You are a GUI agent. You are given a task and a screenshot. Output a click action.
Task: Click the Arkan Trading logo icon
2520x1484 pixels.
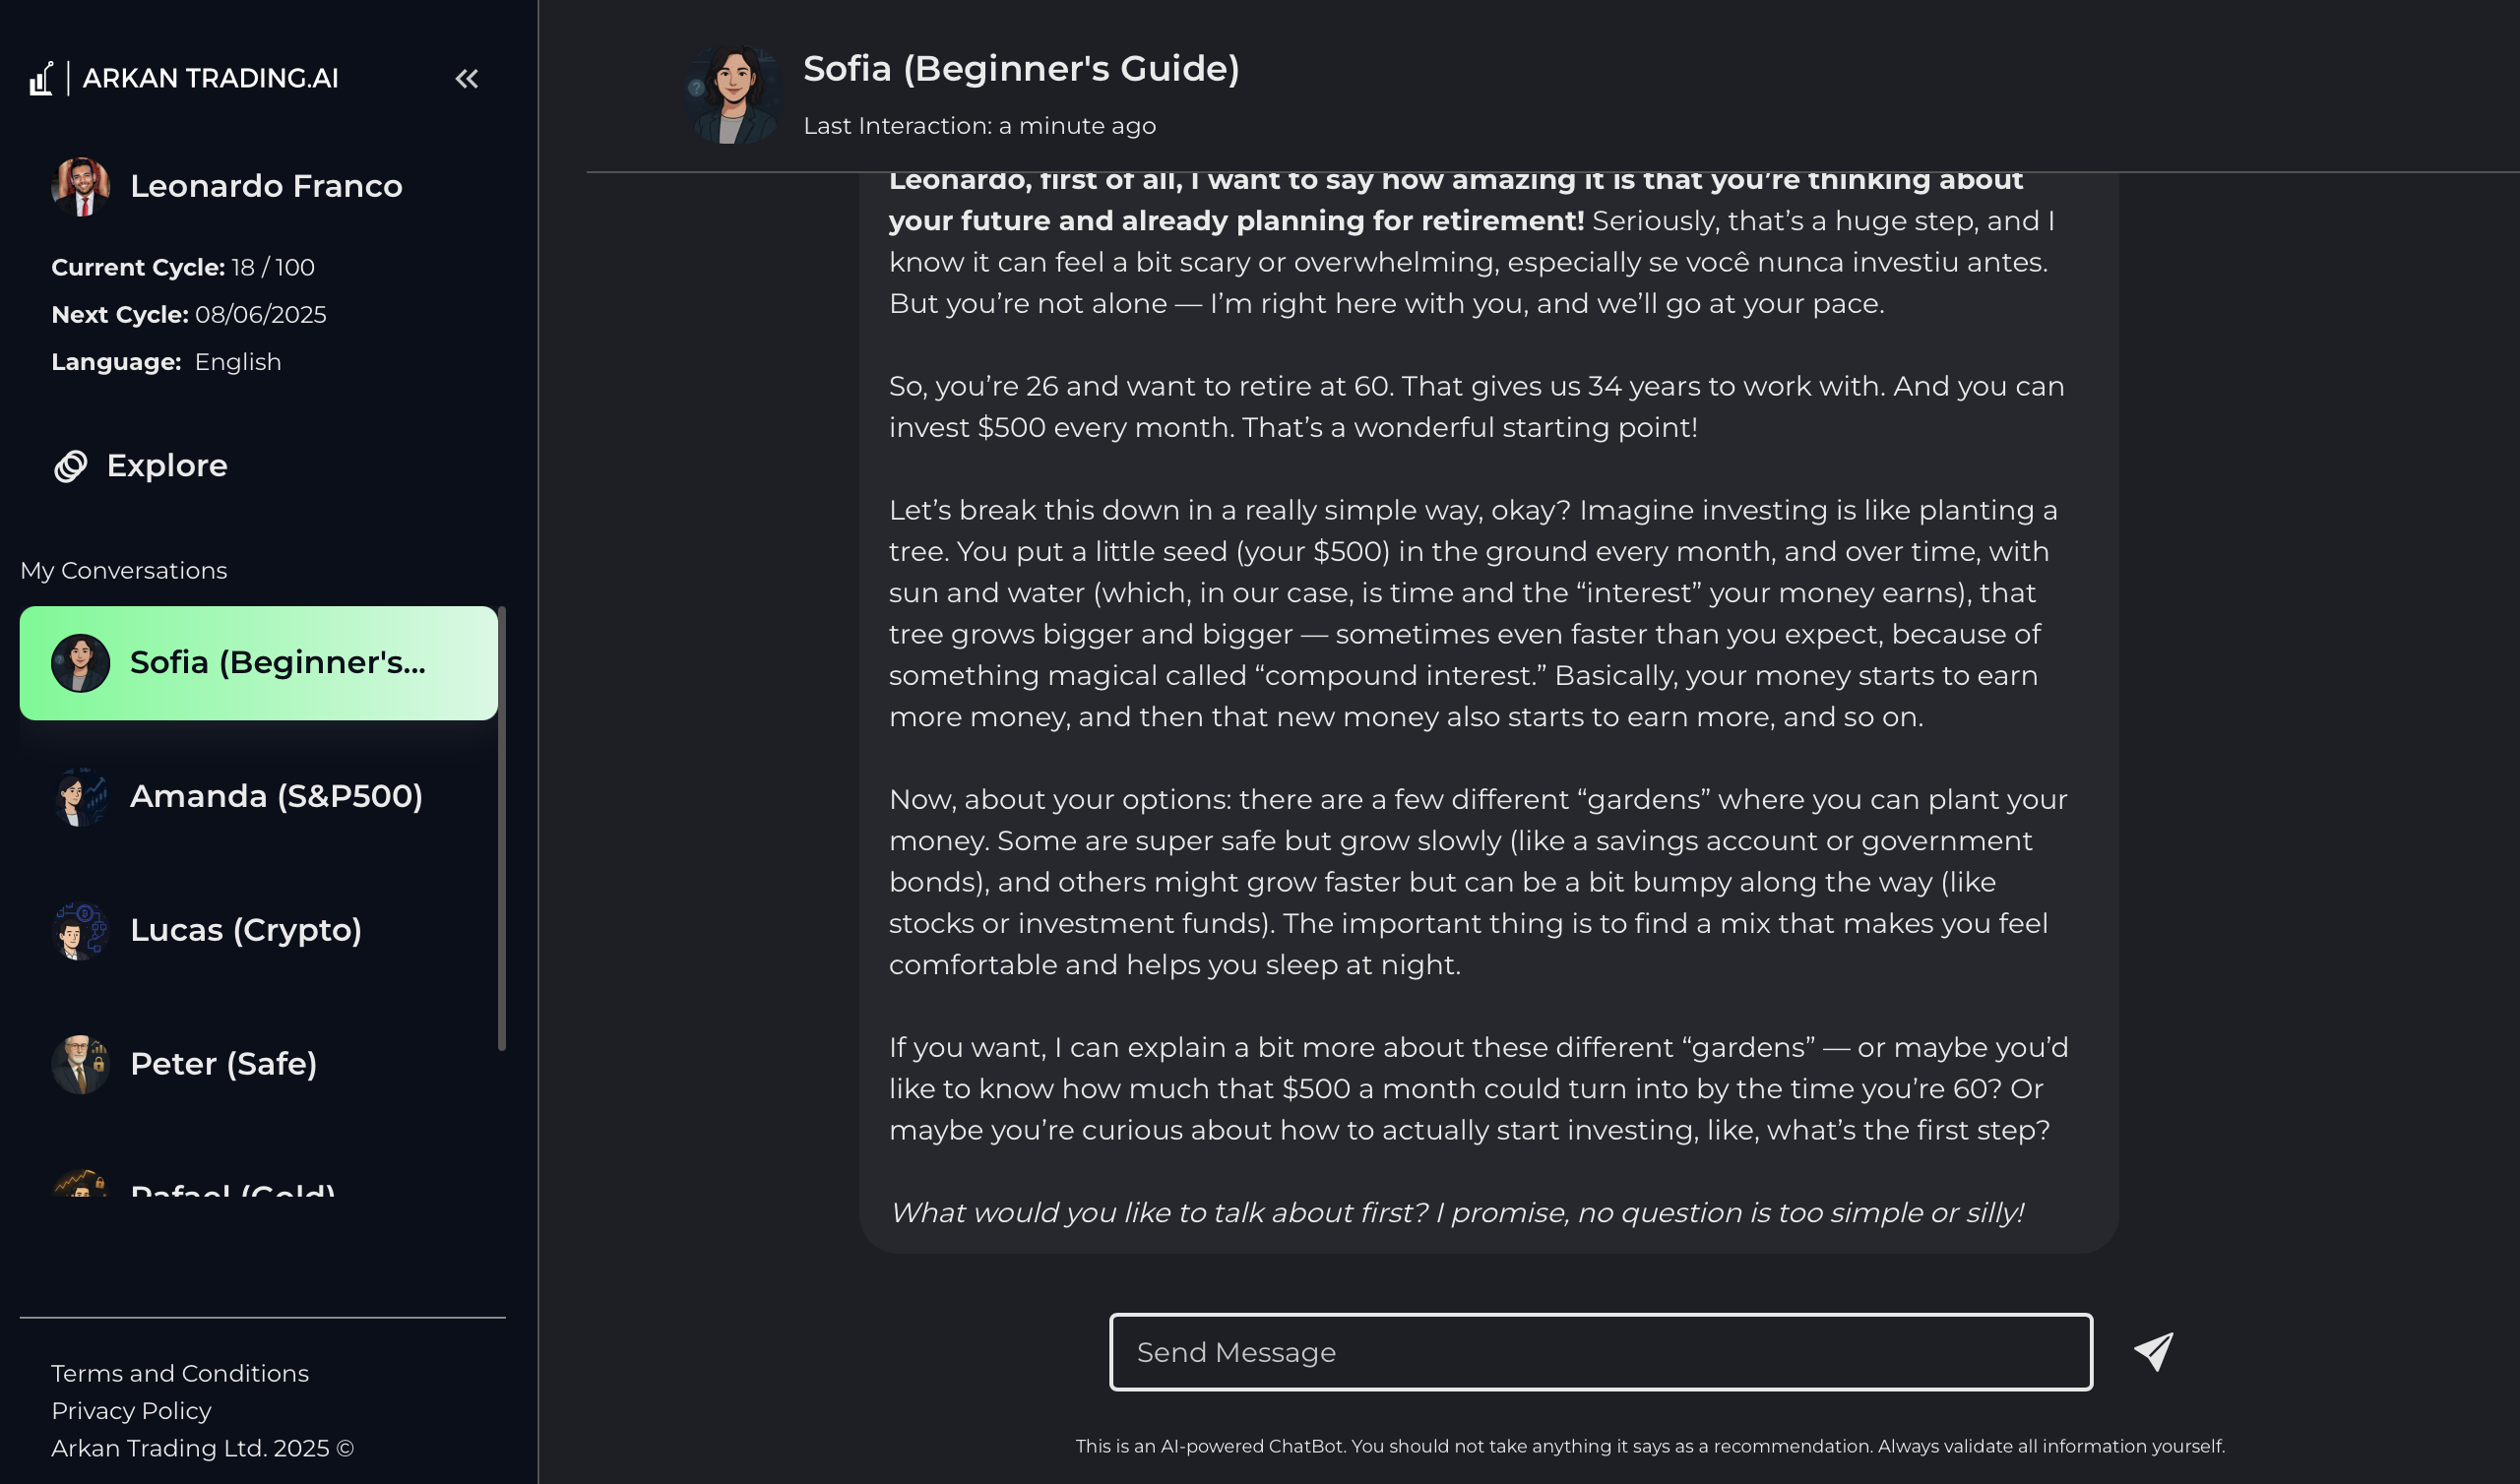click(41, 78)
